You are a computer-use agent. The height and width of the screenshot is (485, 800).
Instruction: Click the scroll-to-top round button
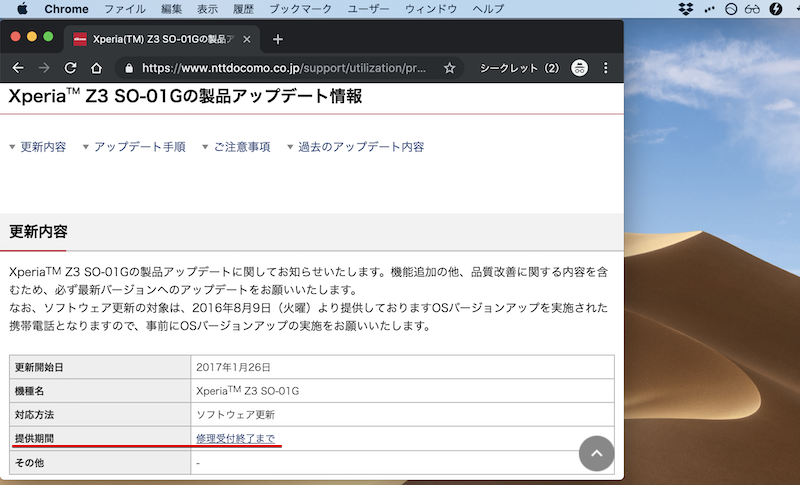[x=596, y=453]
